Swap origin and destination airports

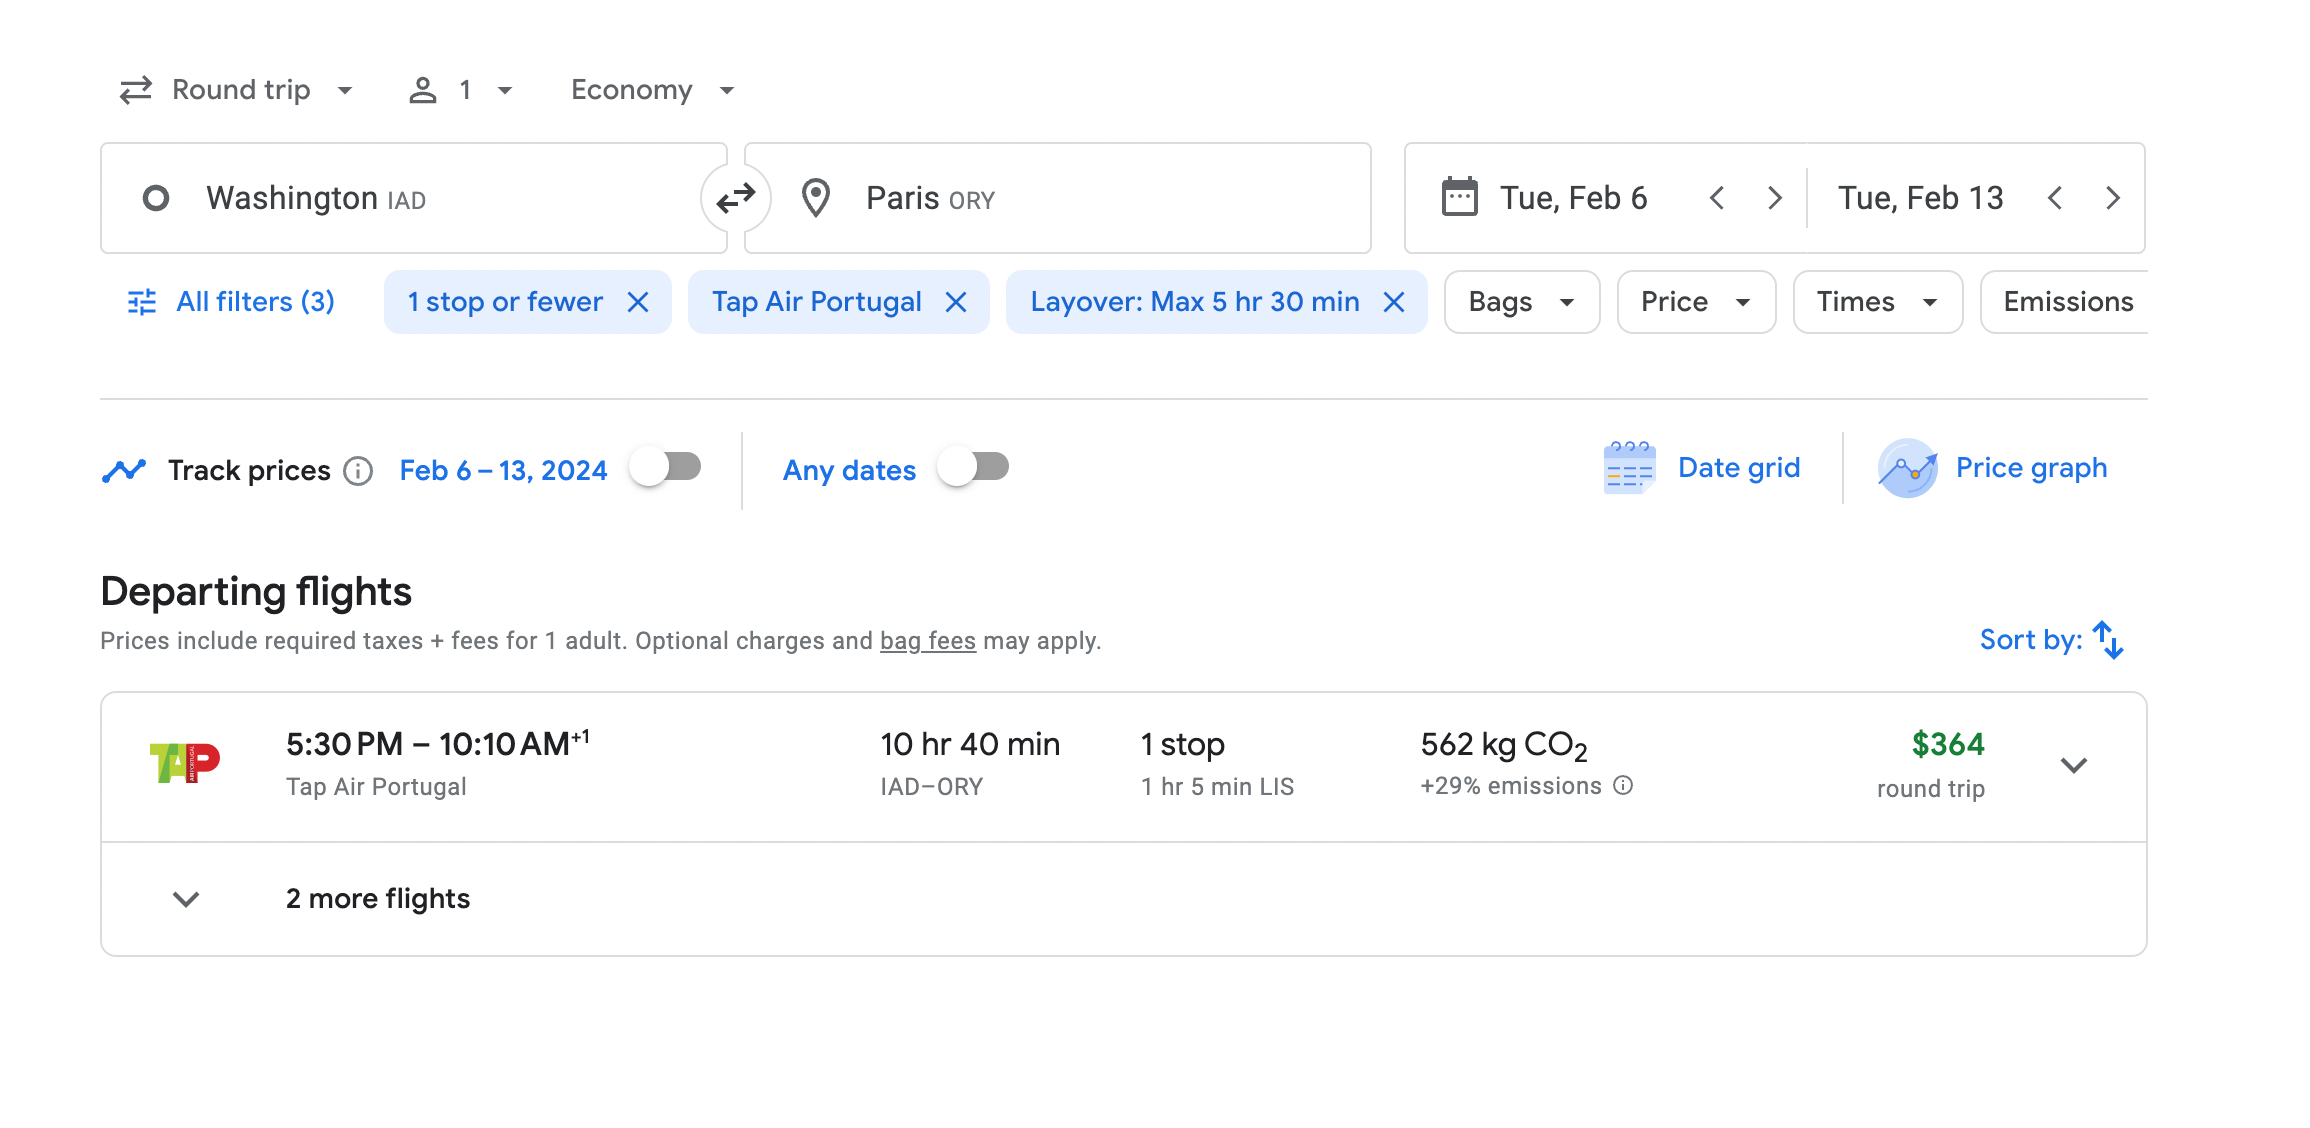click(735, 198)
